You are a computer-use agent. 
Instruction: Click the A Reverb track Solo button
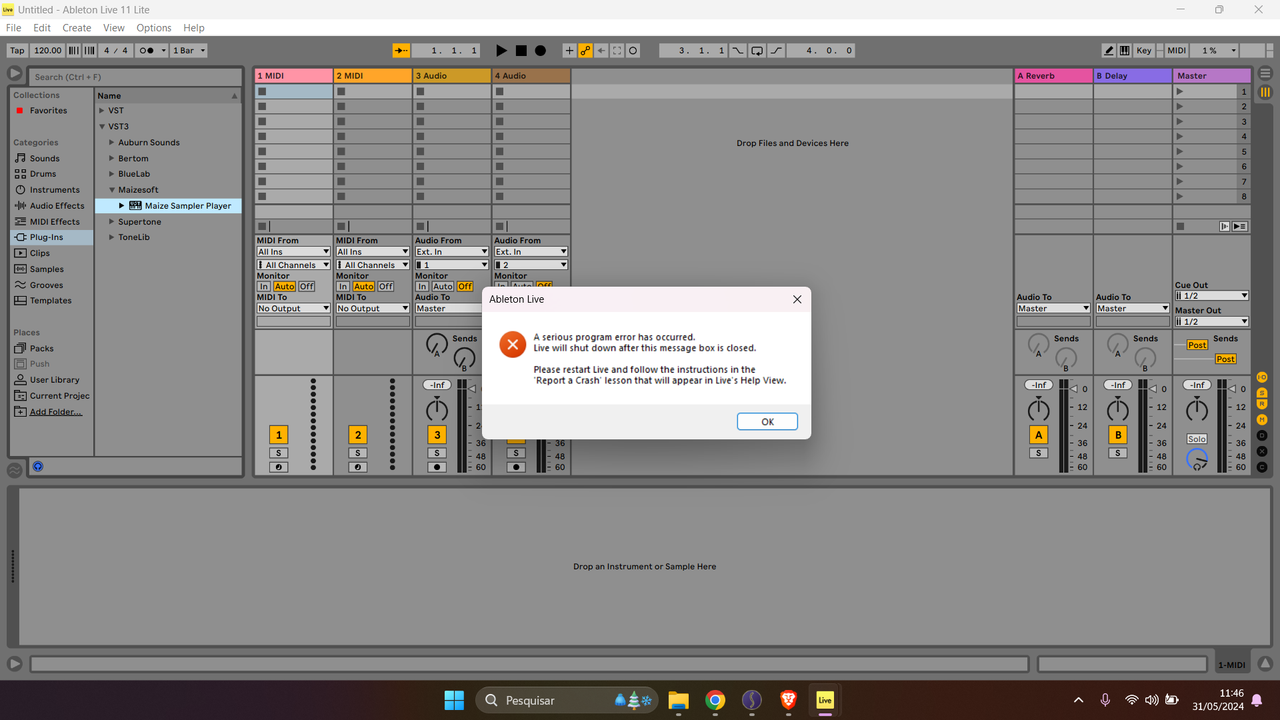[1039, 453]
